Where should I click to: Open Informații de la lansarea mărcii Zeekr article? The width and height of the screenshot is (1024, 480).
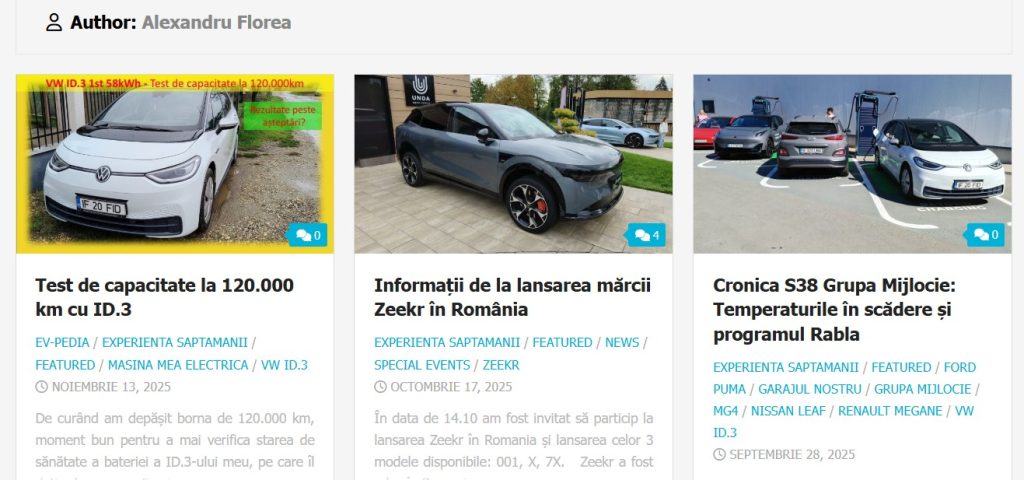[513, 297]
